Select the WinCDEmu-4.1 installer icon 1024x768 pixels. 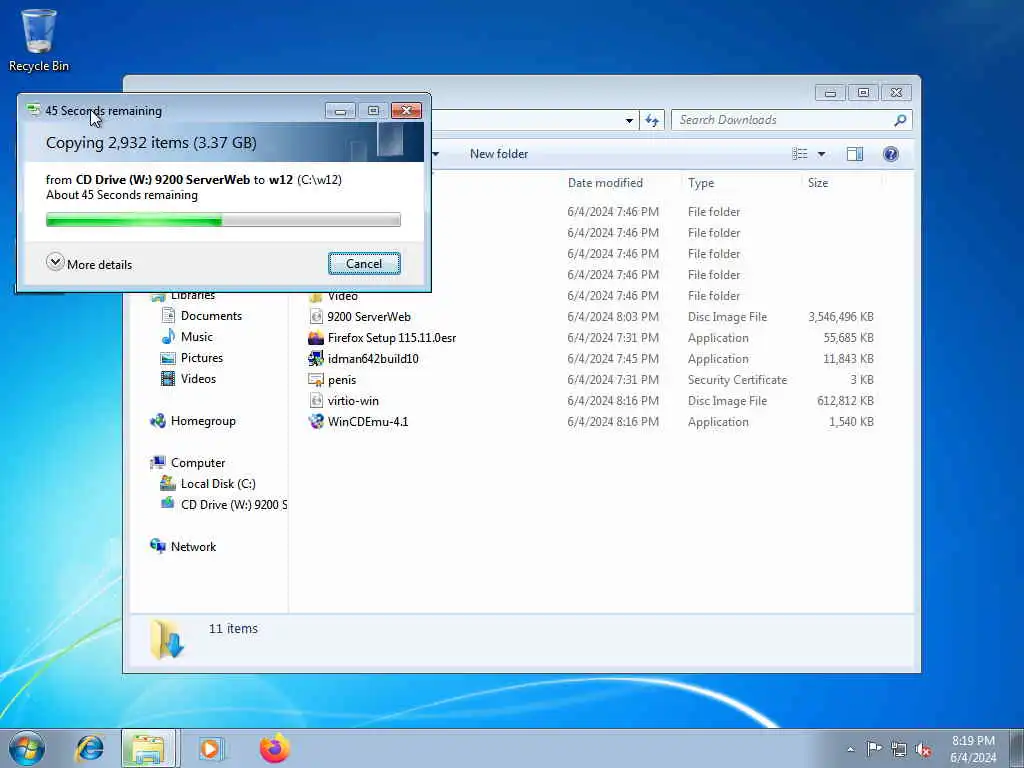316,421
